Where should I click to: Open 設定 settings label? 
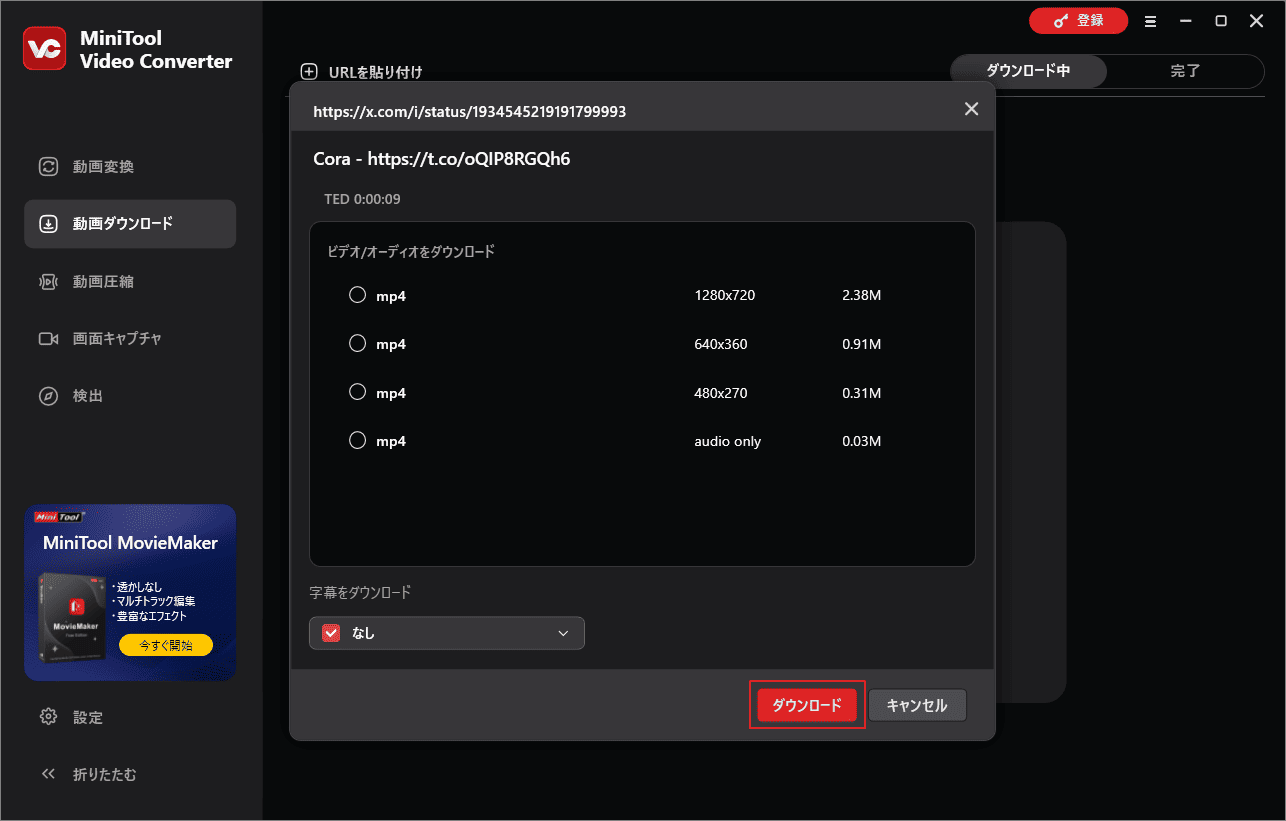coord(88,718)
